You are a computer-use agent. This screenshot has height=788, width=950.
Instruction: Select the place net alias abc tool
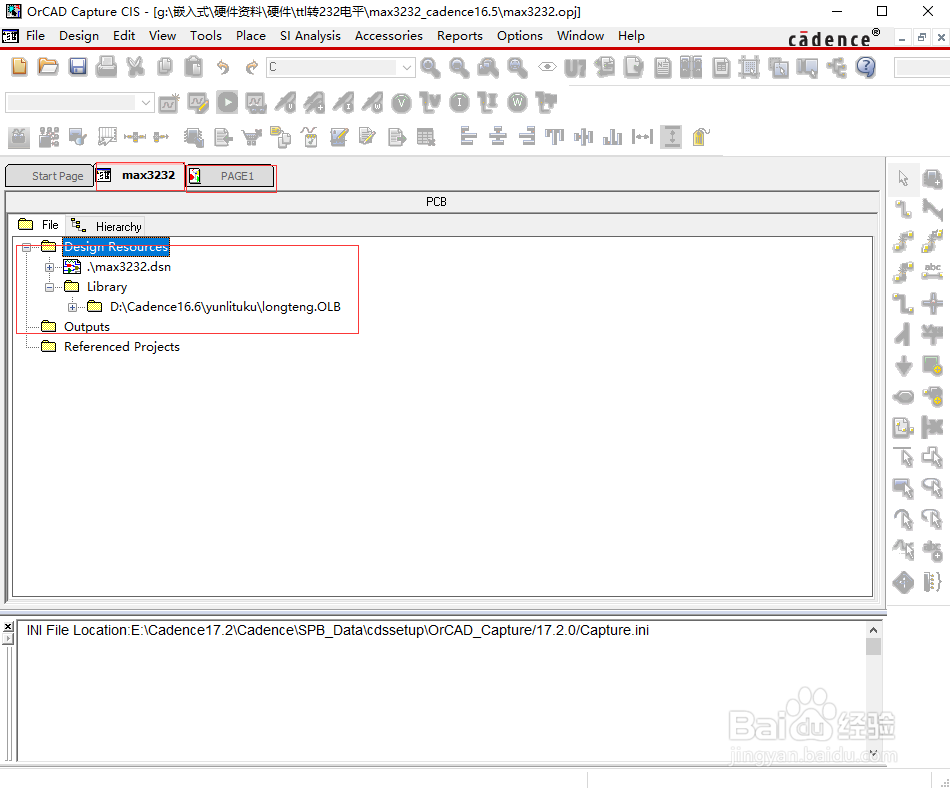[x=932, y=271]
